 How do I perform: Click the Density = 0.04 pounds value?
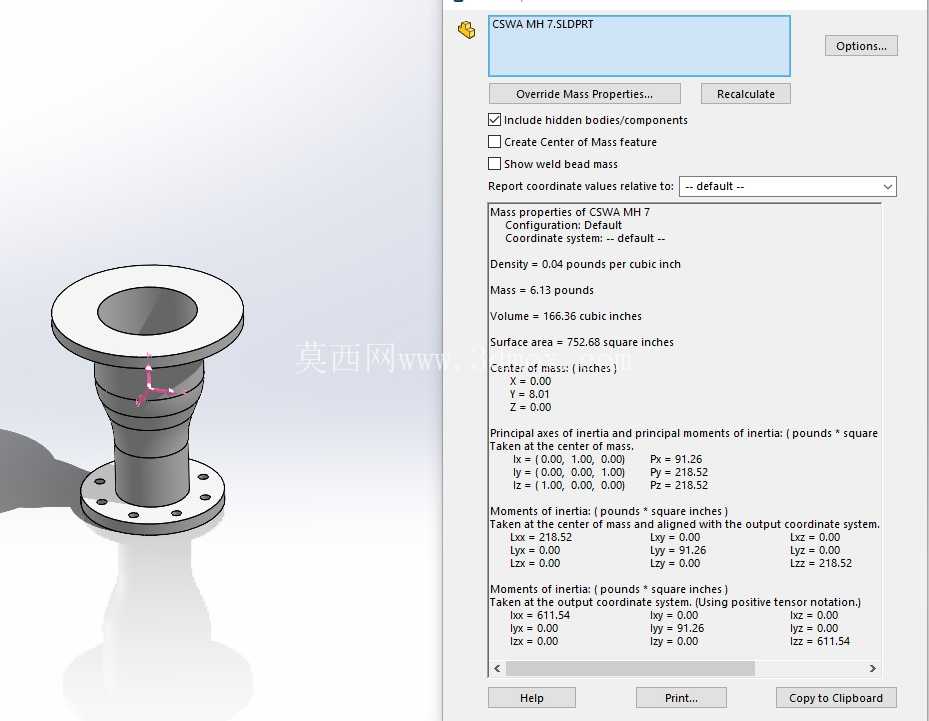click(x=585, y=264)
